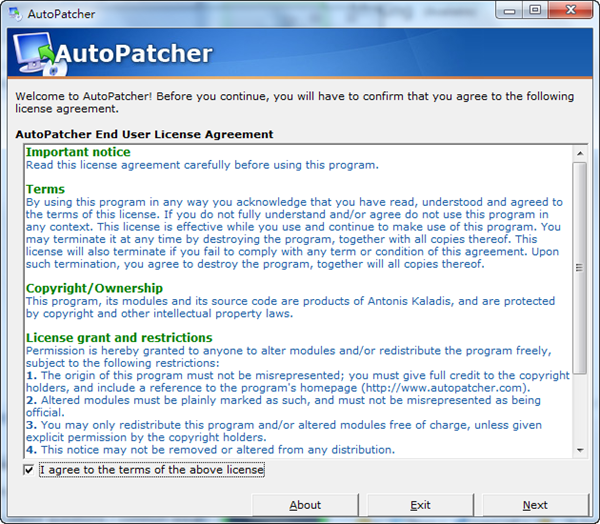The height and width of the screenshot is (524, 600).
Task: Click the 'Copyright/Ownership' heading
Action: tap(94, 288)
